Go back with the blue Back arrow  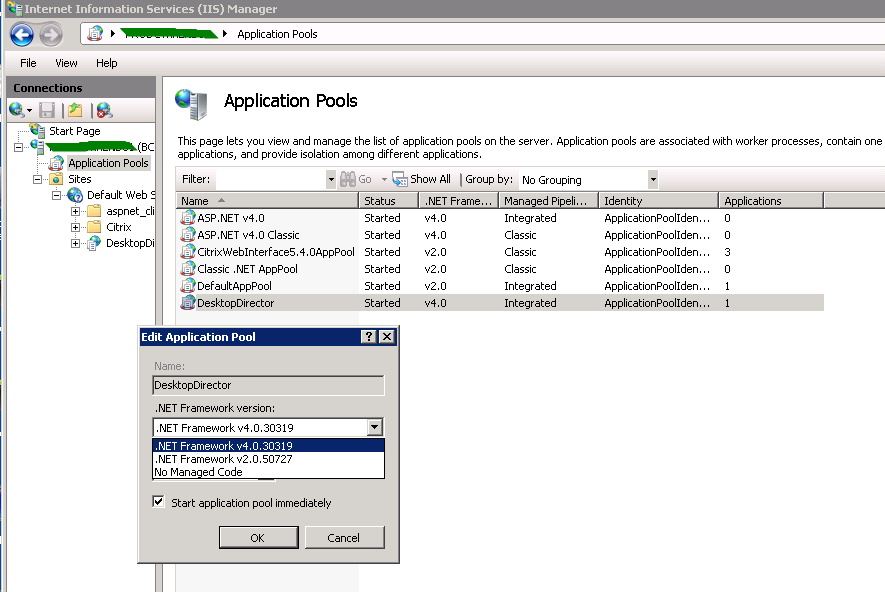click(22, 34)
